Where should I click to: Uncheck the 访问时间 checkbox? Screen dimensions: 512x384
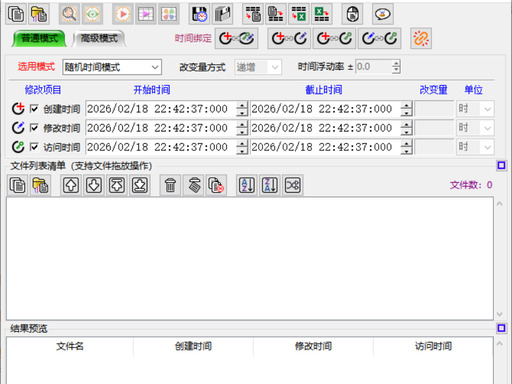click(x=34, y=147)
